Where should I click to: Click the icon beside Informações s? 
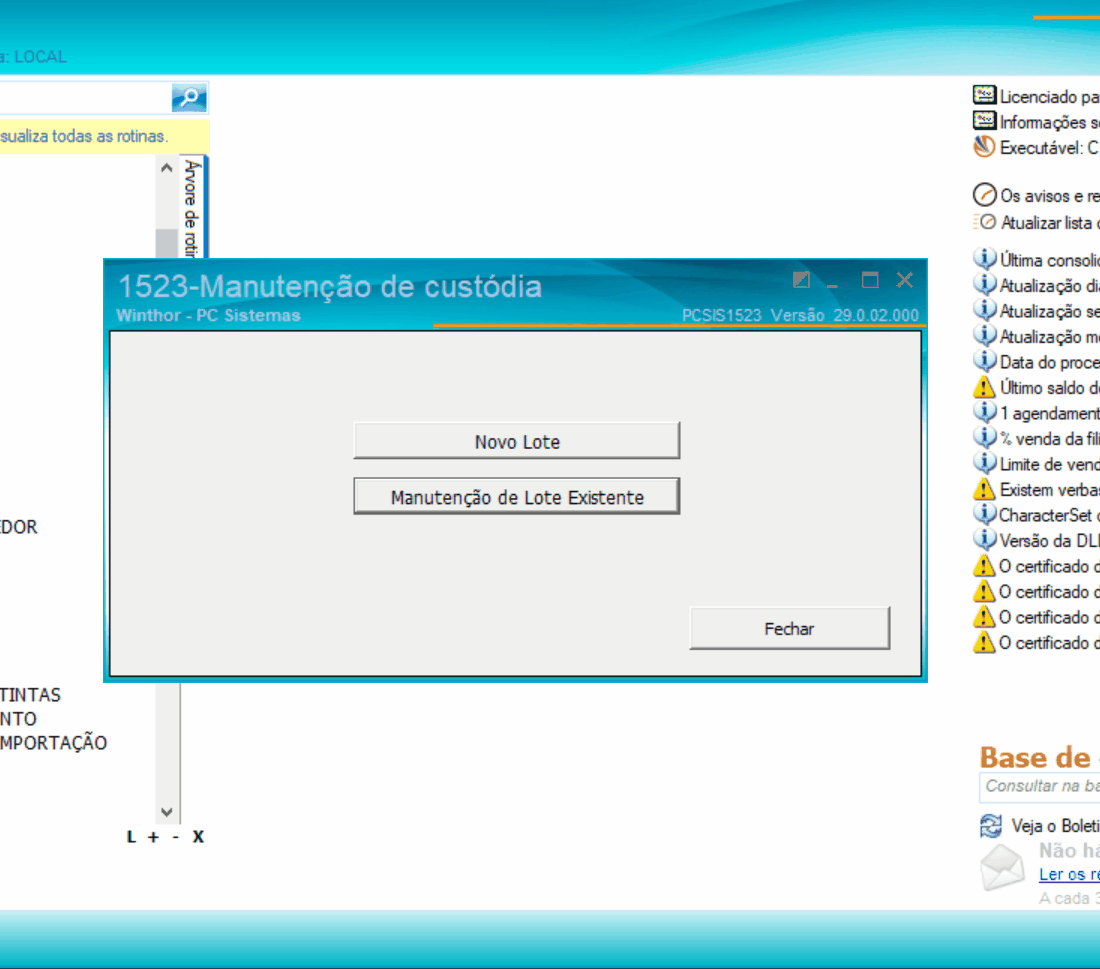click(x=984, y=121)
